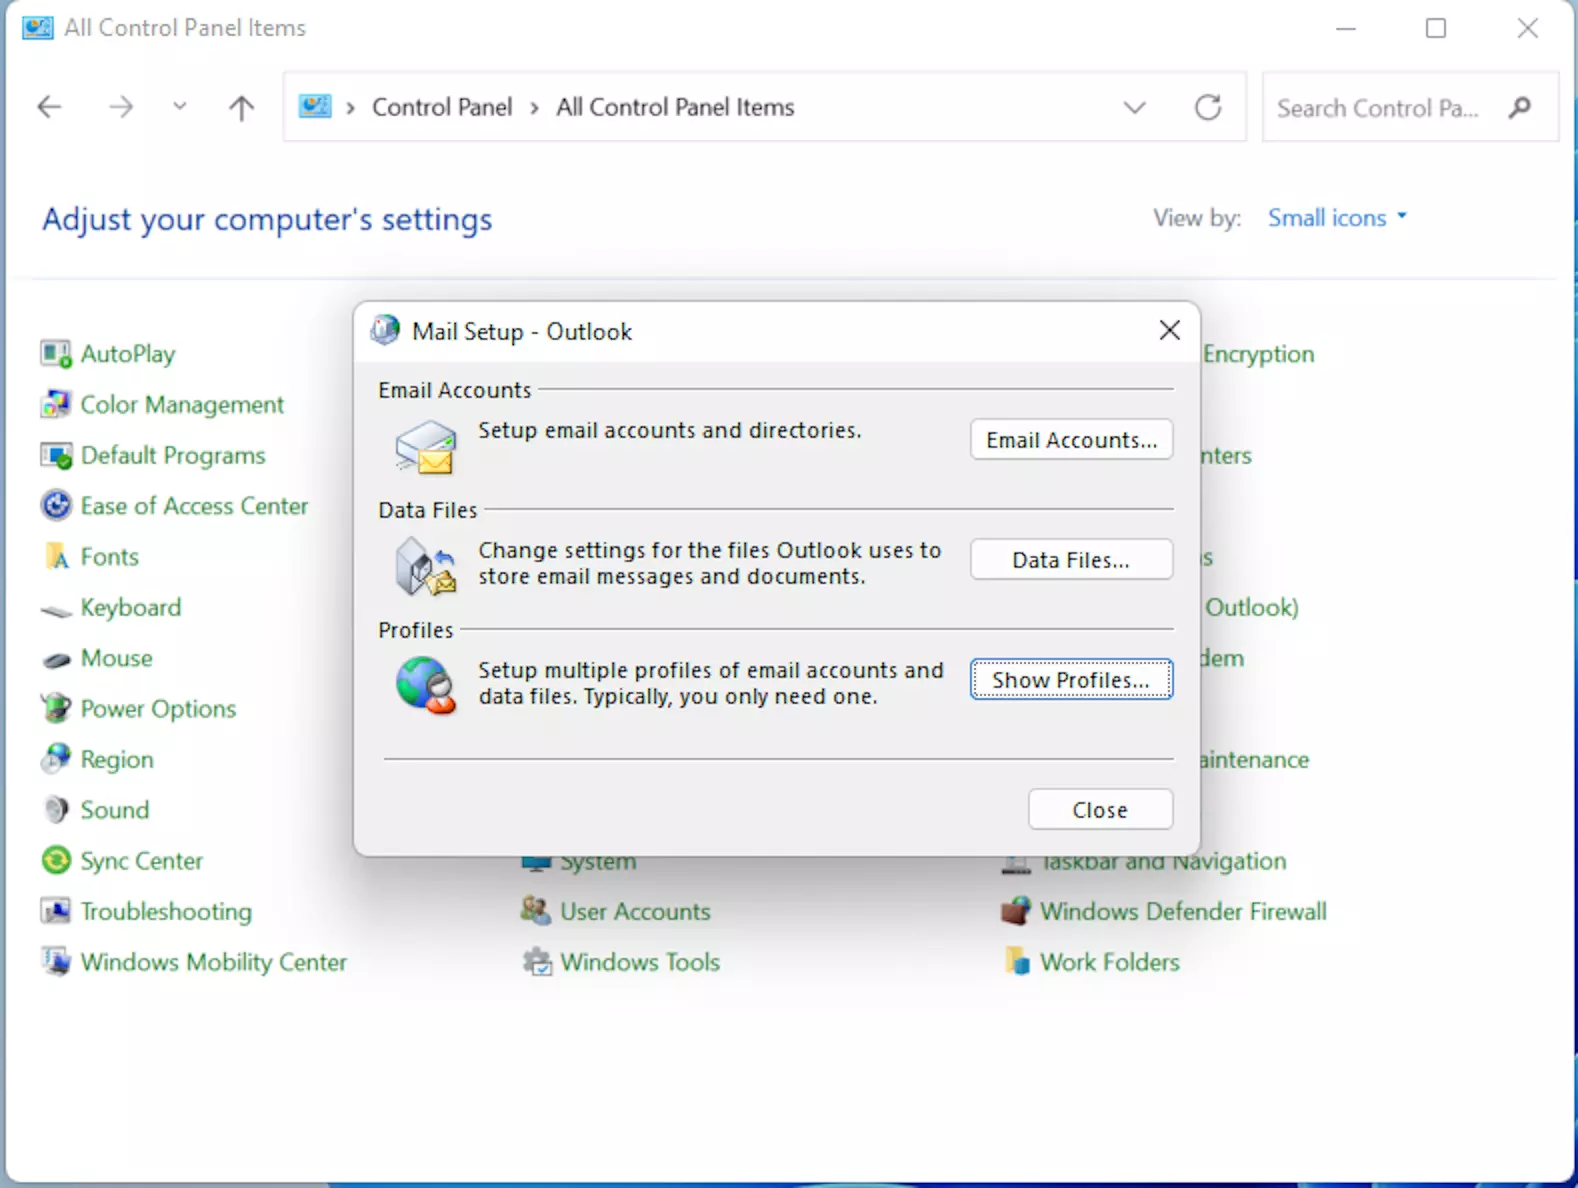Screen dimensions: 1578x1188
Task: Go back to previous location
Action: (49, 107)
